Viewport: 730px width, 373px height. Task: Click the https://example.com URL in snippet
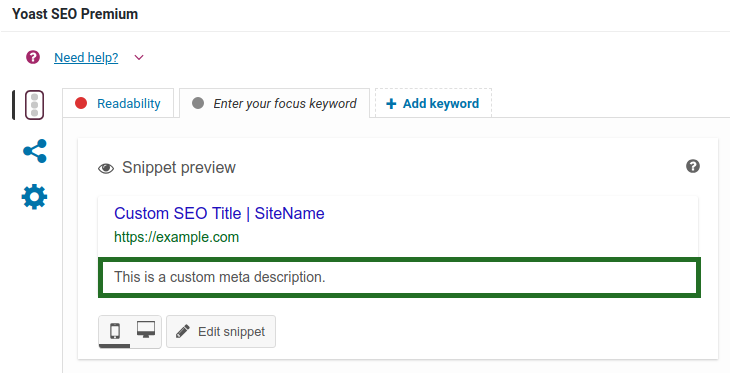coord(176,237)
